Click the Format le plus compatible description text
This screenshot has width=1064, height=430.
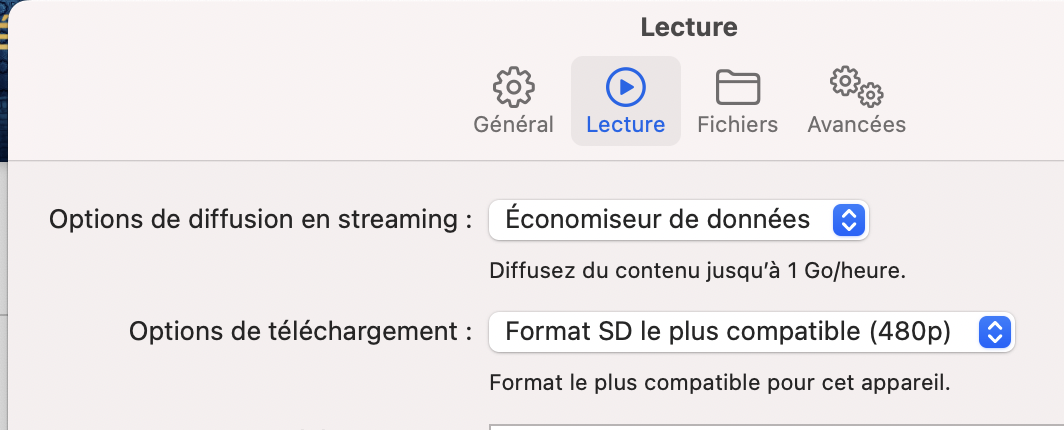(x=719, y=382)
